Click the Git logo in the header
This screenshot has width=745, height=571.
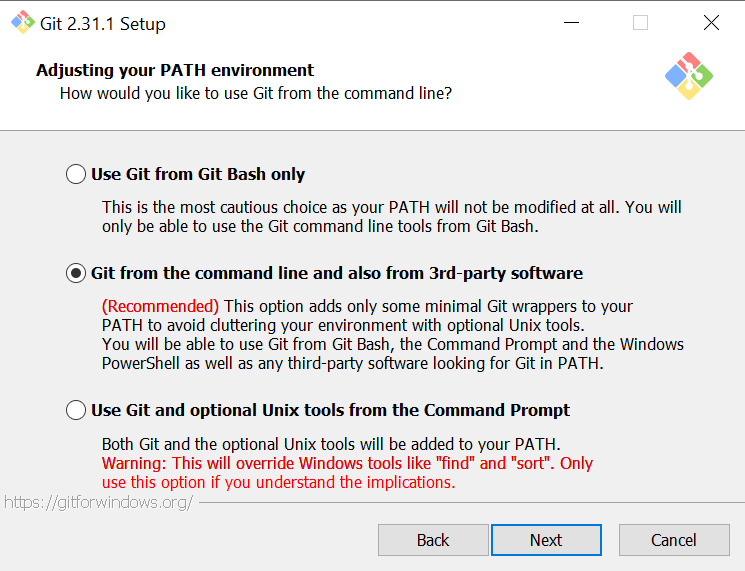click(688, 75)
